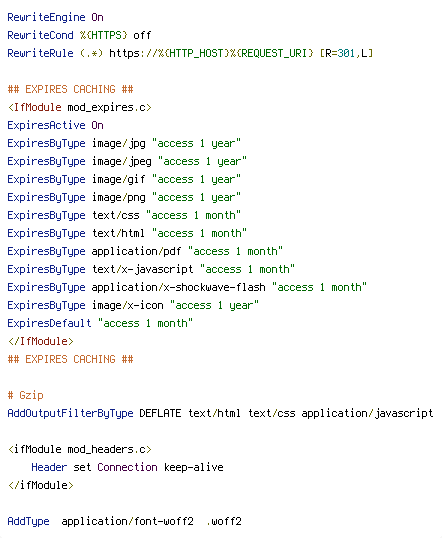Image resolution: width=442 pixels, height=538 pixels.
Task: Click the application/x-shockwave-flash type text
Action: [178, 287]
